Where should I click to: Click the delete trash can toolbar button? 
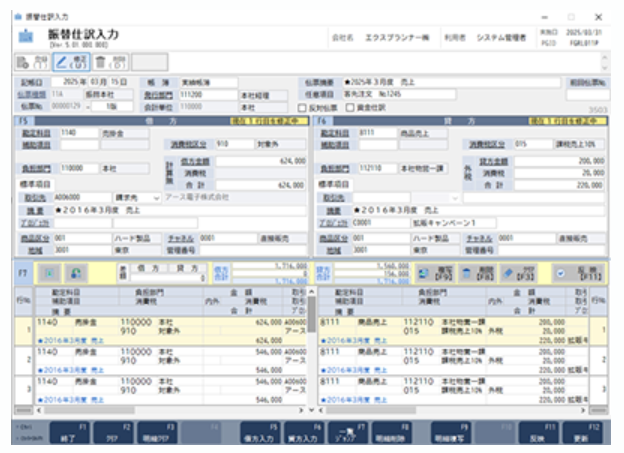click(110, 62)
